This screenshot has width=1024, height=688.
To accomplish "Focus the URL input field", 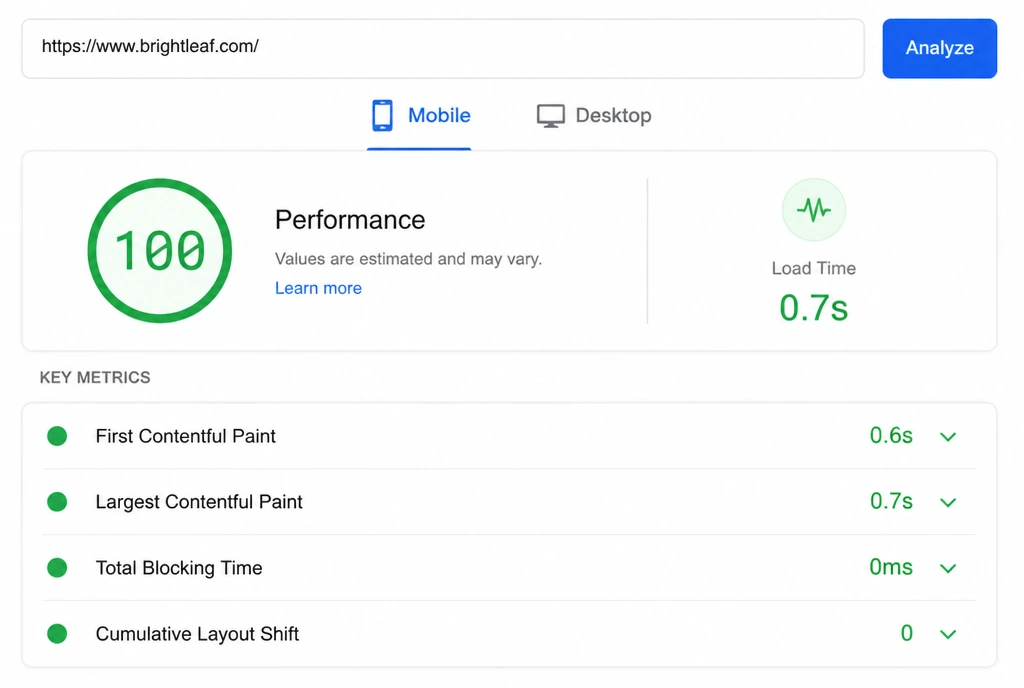I will coord(443,48).
